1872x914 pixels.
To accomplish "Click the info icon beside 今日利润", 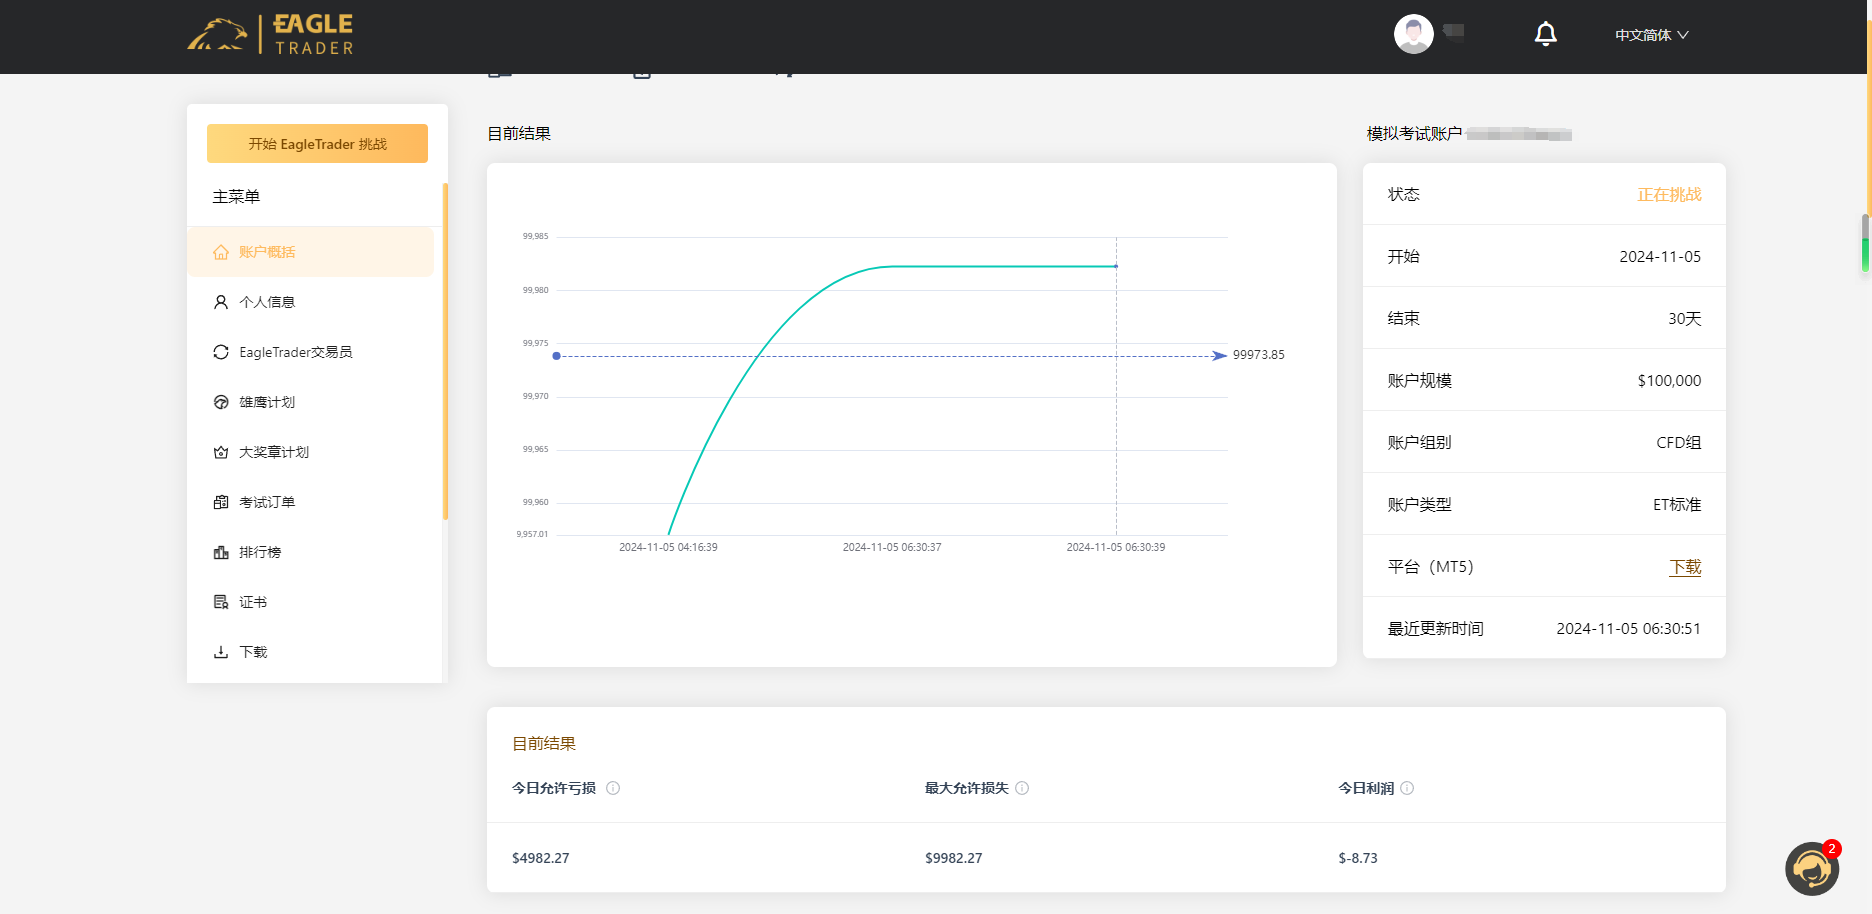I will pos(1405,788).
